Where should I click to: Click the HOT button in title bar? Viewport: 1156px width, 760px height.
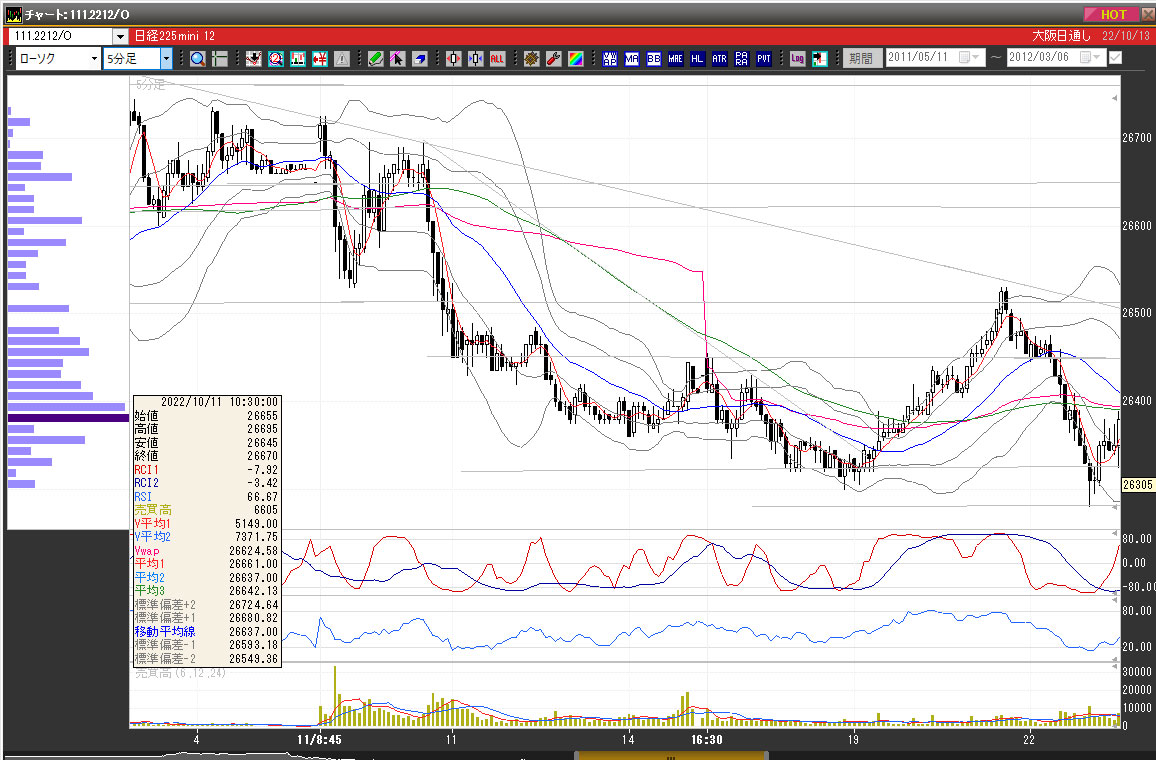click(x=1112, y=14)
